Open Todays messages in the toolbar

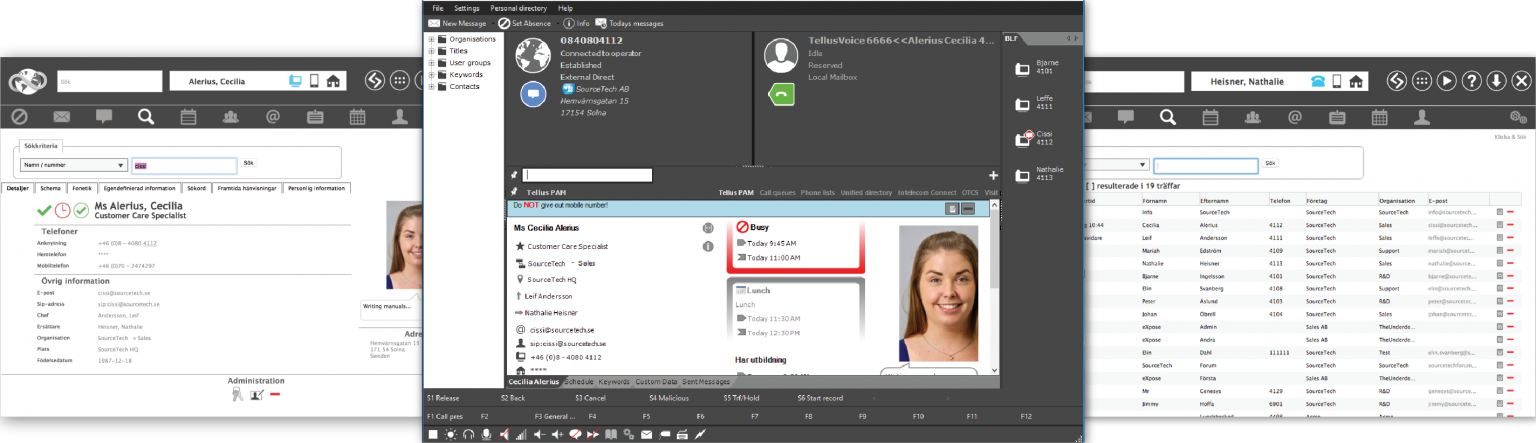(629, 23)
